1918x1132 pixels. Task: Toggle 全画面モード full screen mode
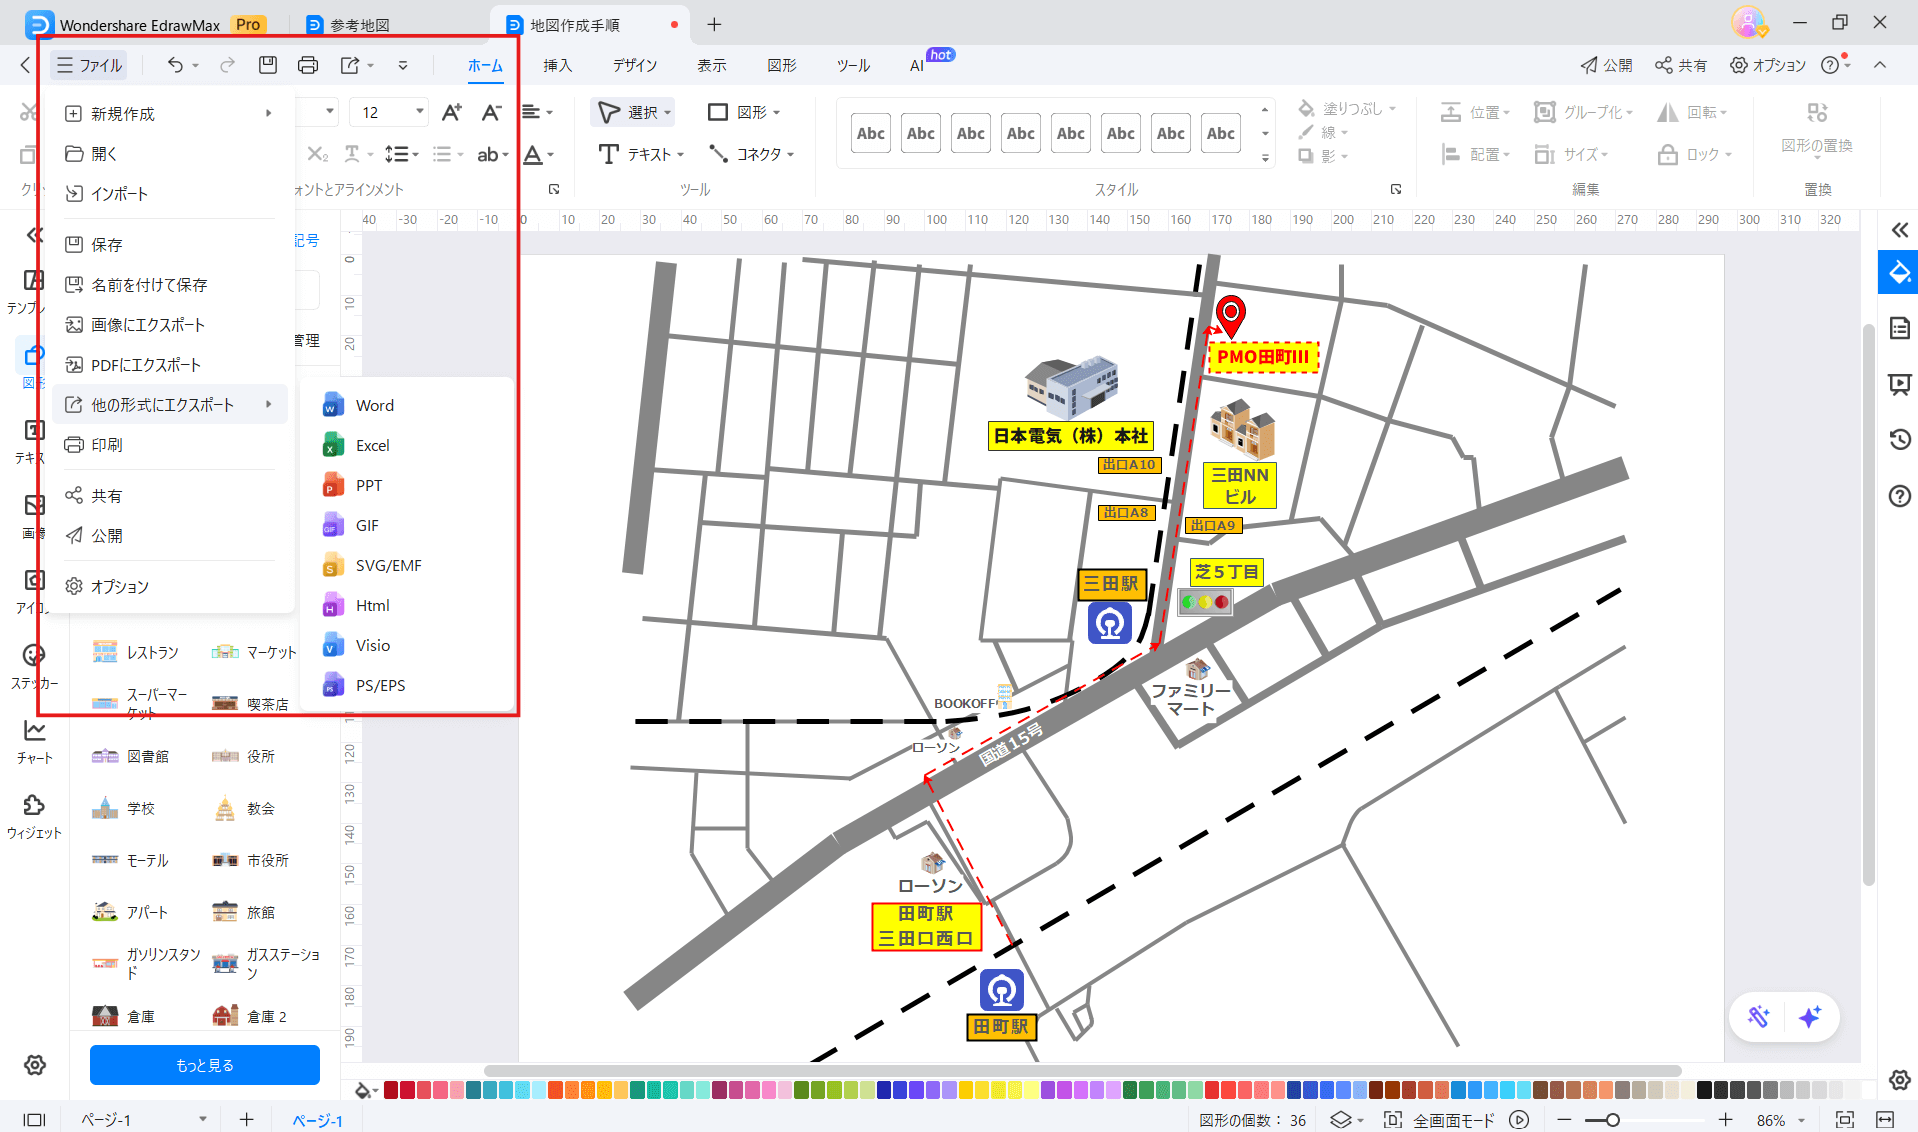click(x=1440, y=1120)
